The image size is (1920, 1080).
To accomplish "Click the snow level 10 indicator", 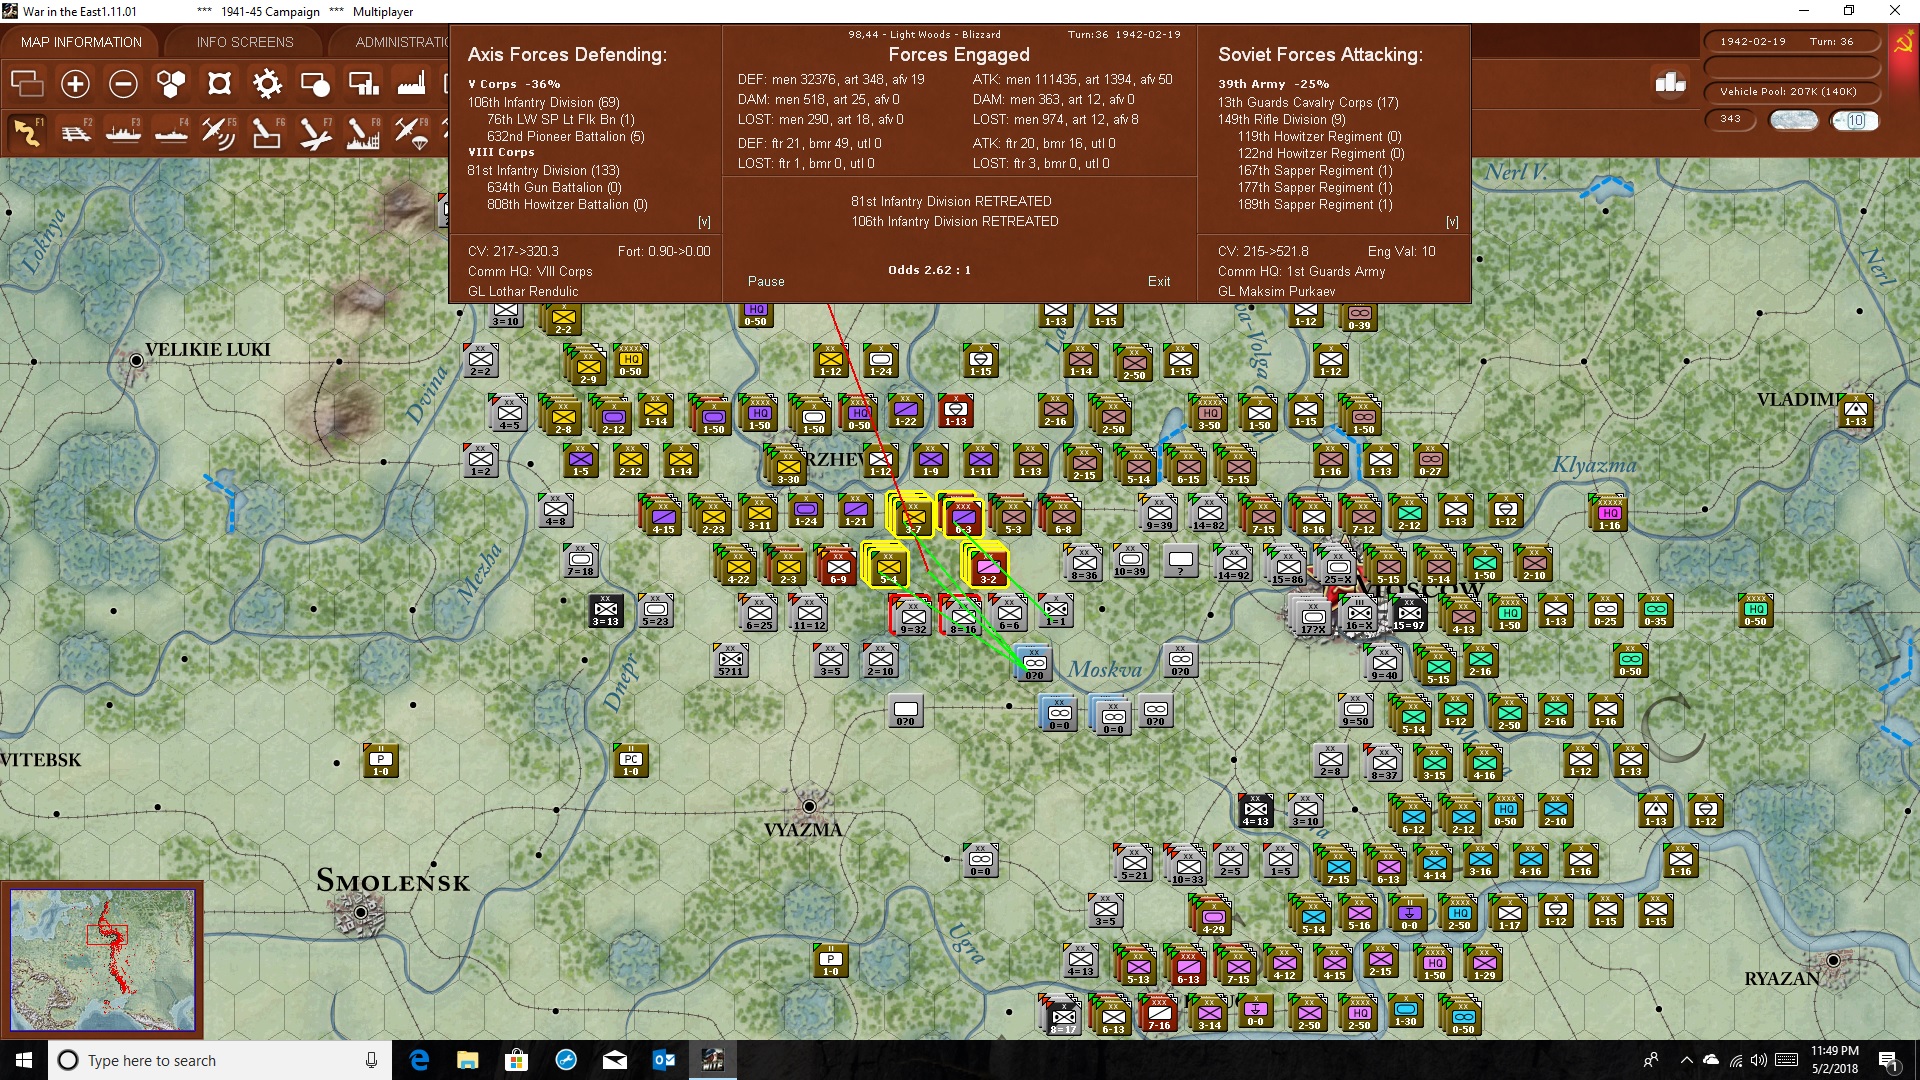I will coord(1855,120).
